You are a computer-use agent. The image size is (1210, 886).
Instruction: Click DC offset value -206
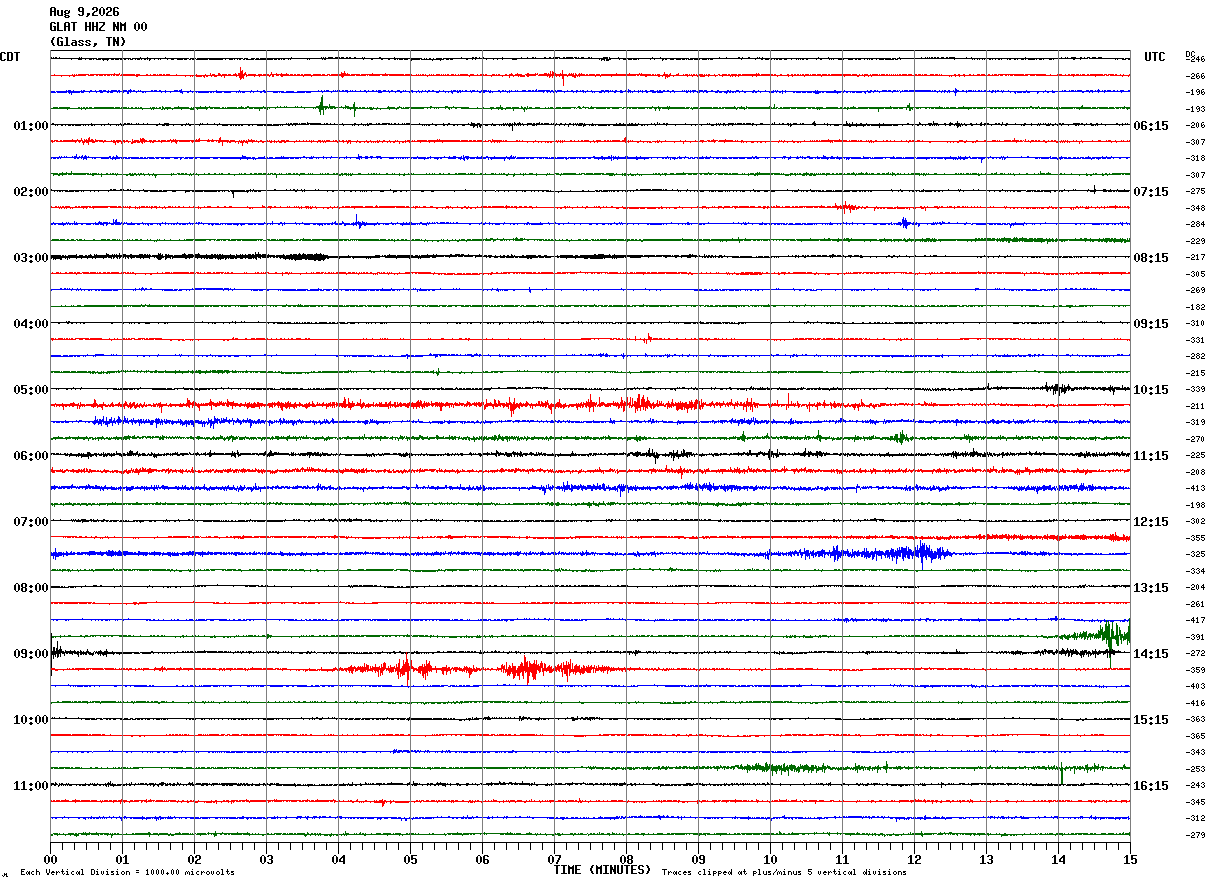coord(1195,125)
